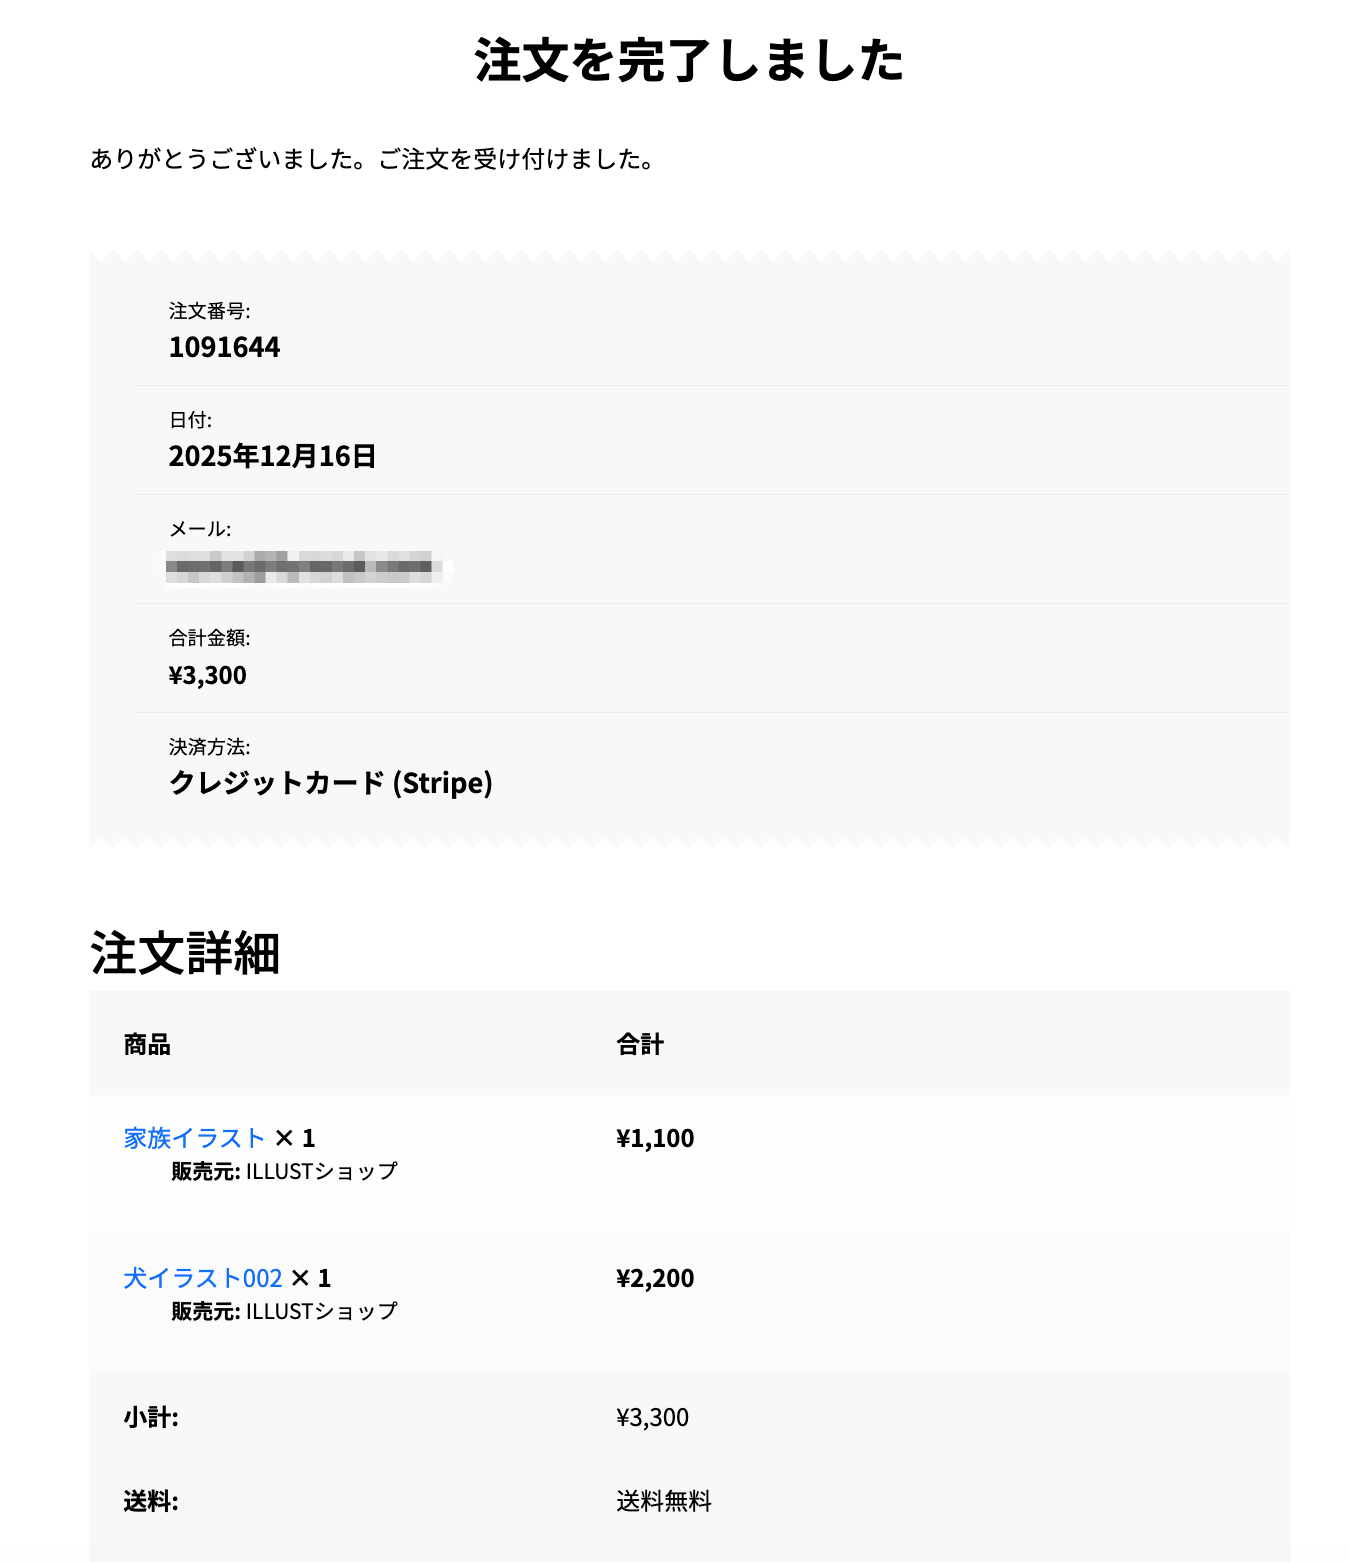Click the blurred email address value
The height and width of the screenshot is (1562, 1350).
[304, 566]
